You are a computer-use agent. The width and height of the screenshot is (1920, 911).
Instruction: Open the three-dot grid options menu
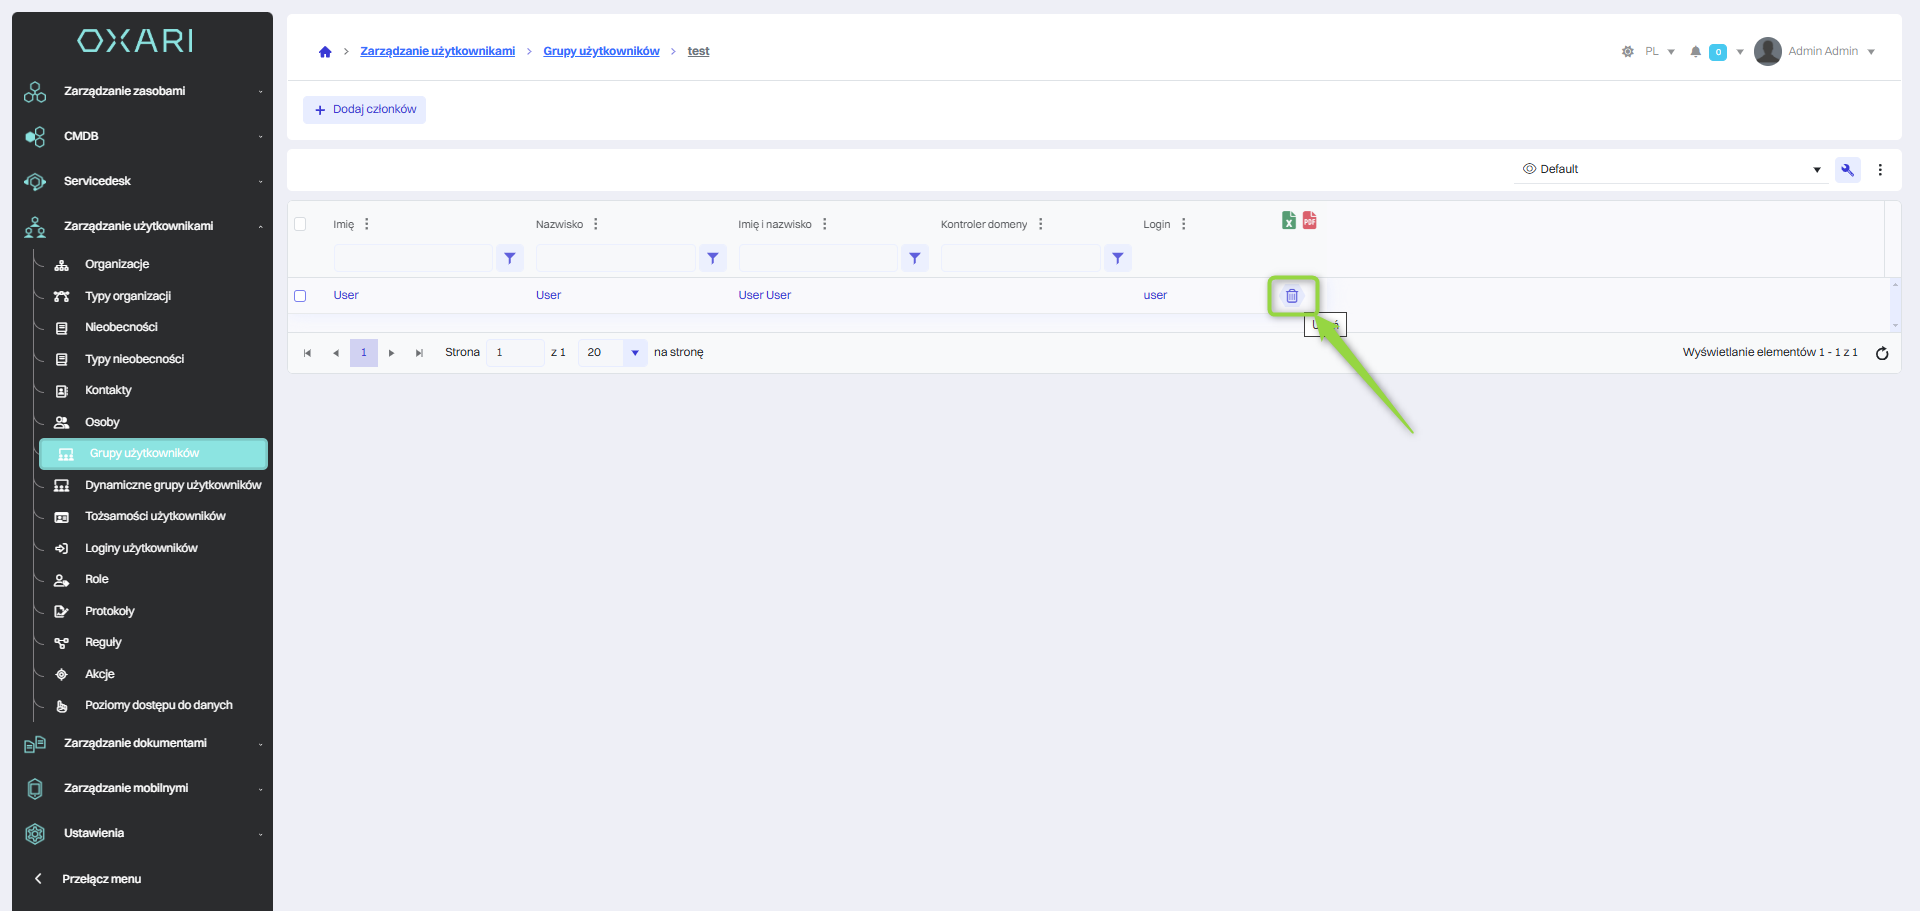click(1880, 170)
